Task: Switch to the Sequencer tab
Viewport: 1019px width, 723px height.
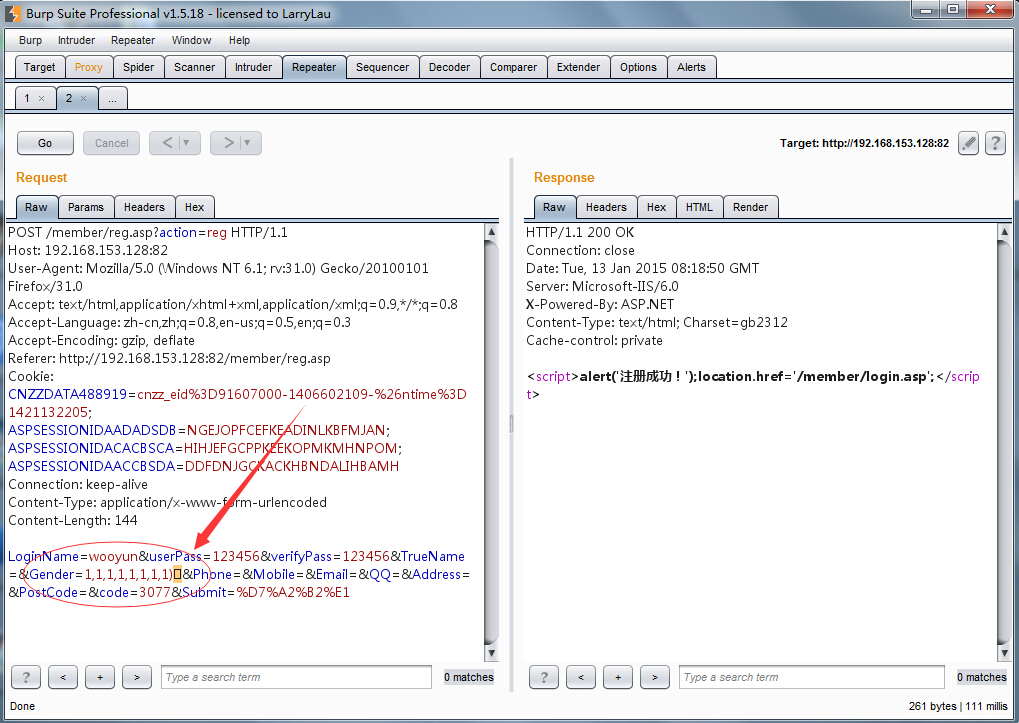Action: [x=382, y=67]
